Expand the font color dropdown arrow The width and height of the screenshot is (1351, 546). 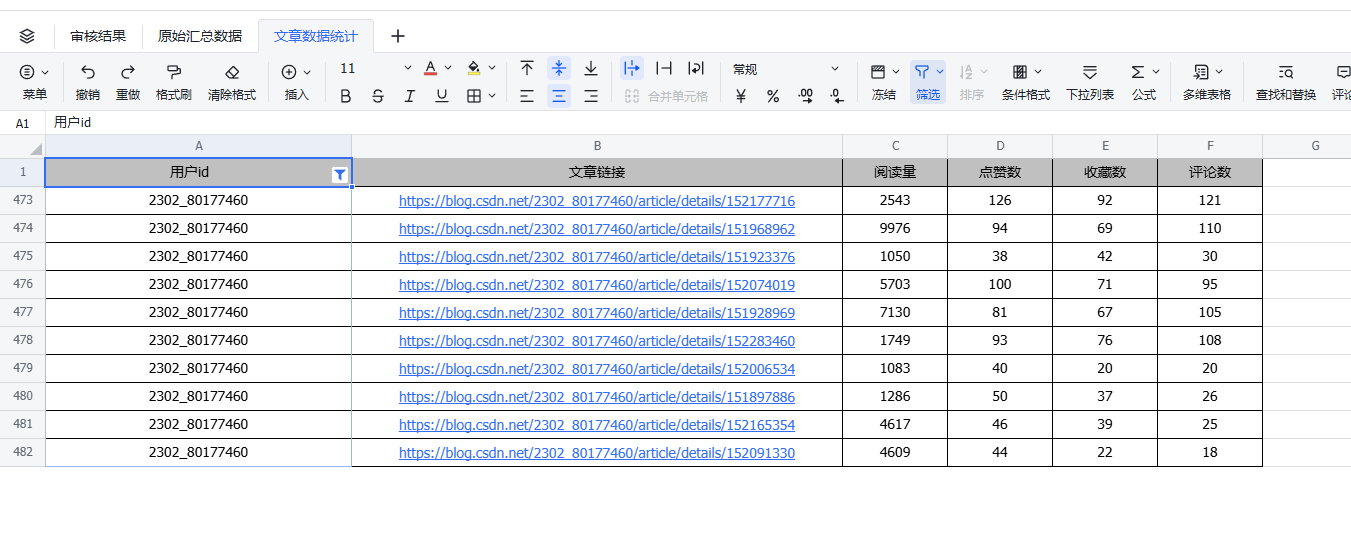[x=448, y=69]
